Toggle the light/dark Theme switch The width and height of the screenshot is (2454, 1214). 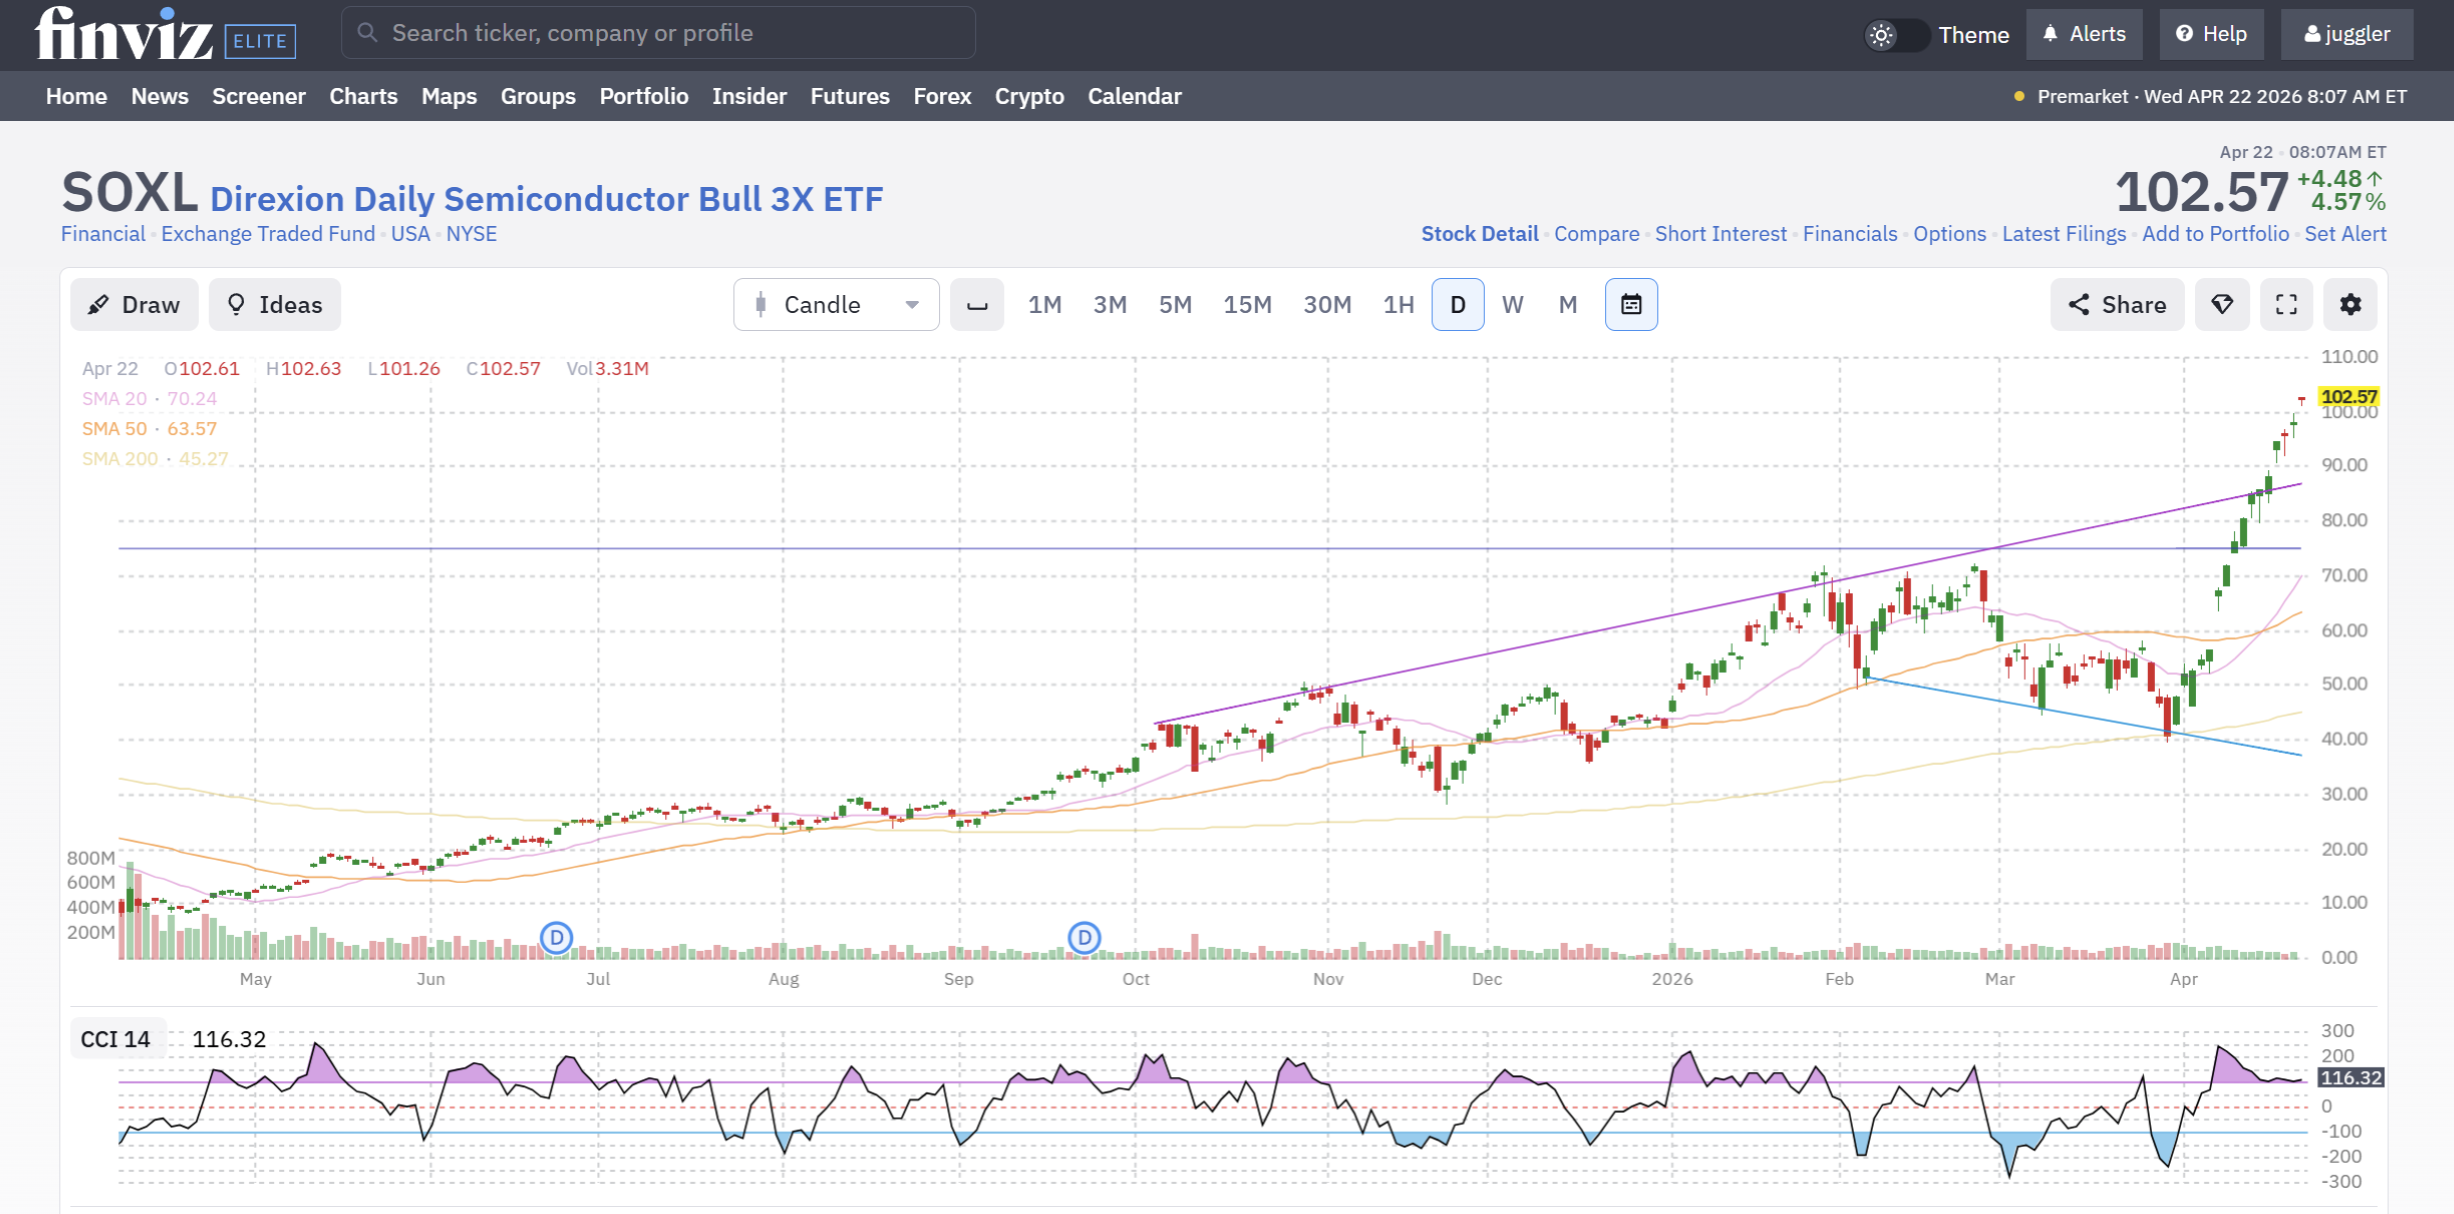tap(1896, 35)
